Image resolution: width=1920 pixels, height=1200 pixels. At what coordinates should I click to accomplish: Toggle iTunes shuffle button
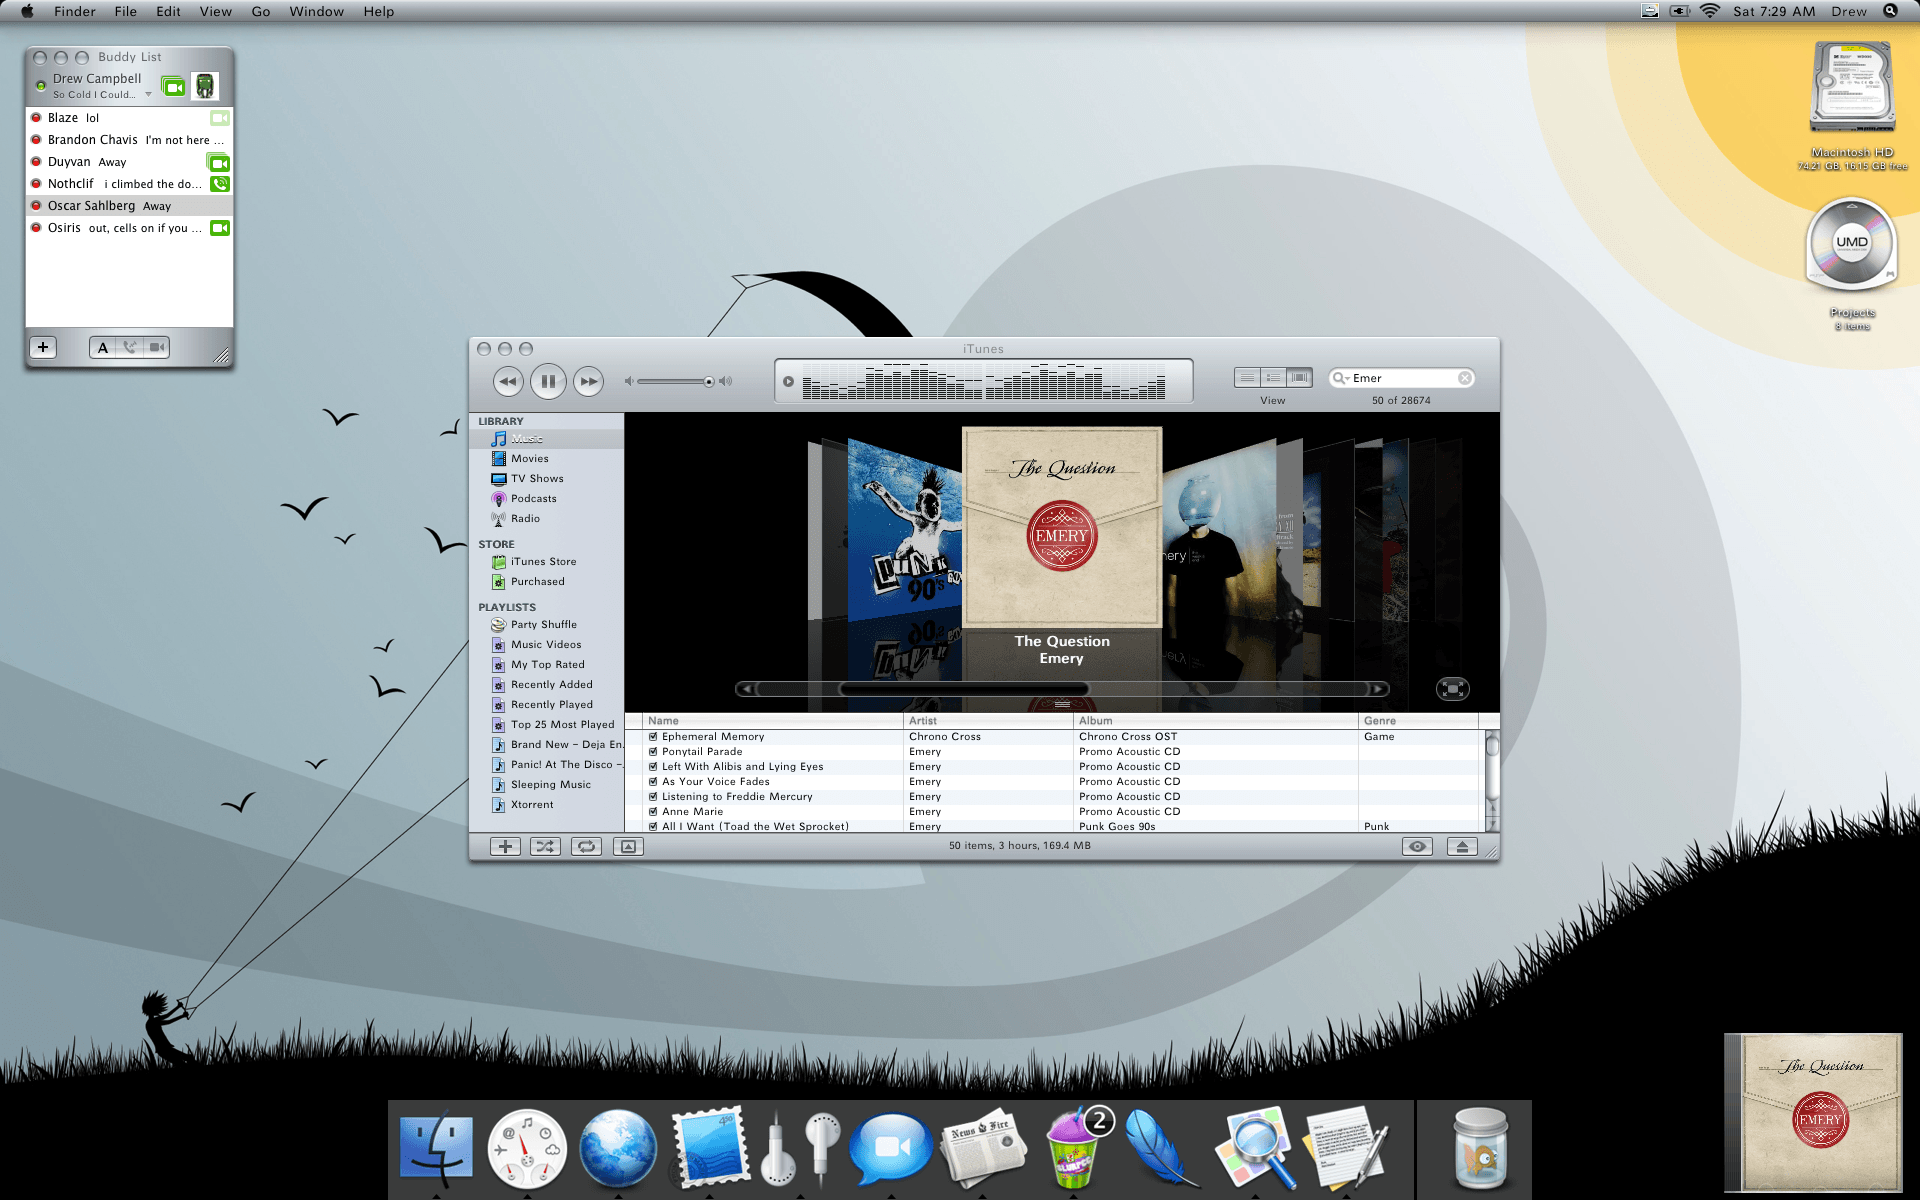click(x=545, y=846)
